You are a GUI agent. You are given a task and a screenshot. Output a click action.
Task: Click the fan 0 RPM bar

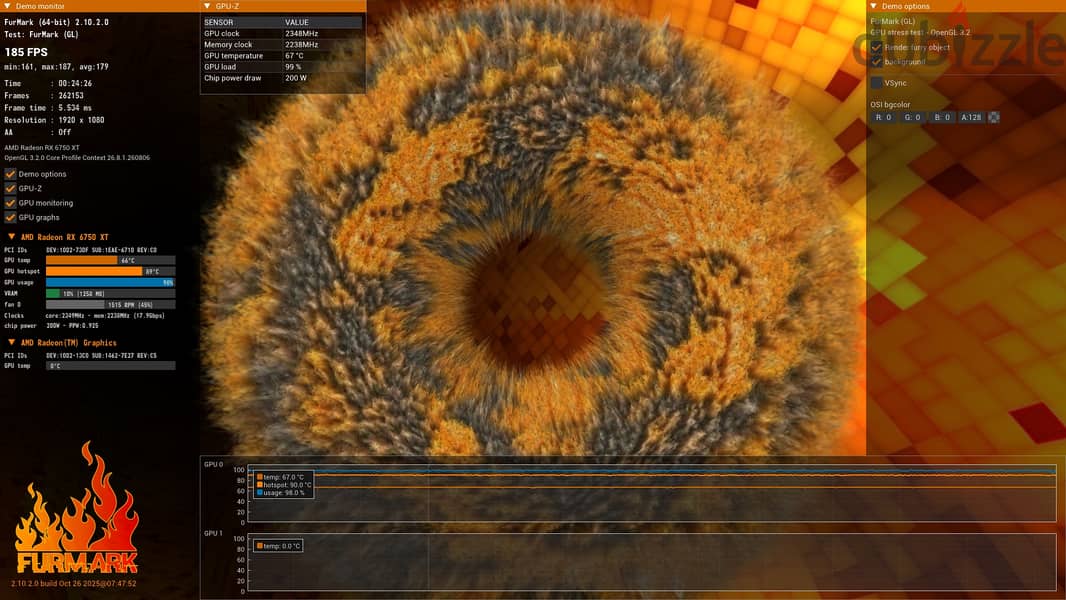tap(110, 304)
